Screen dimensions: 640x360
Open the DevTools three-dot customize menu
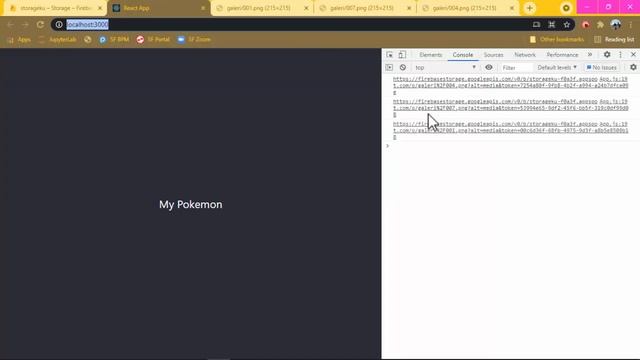pos(620,55)
